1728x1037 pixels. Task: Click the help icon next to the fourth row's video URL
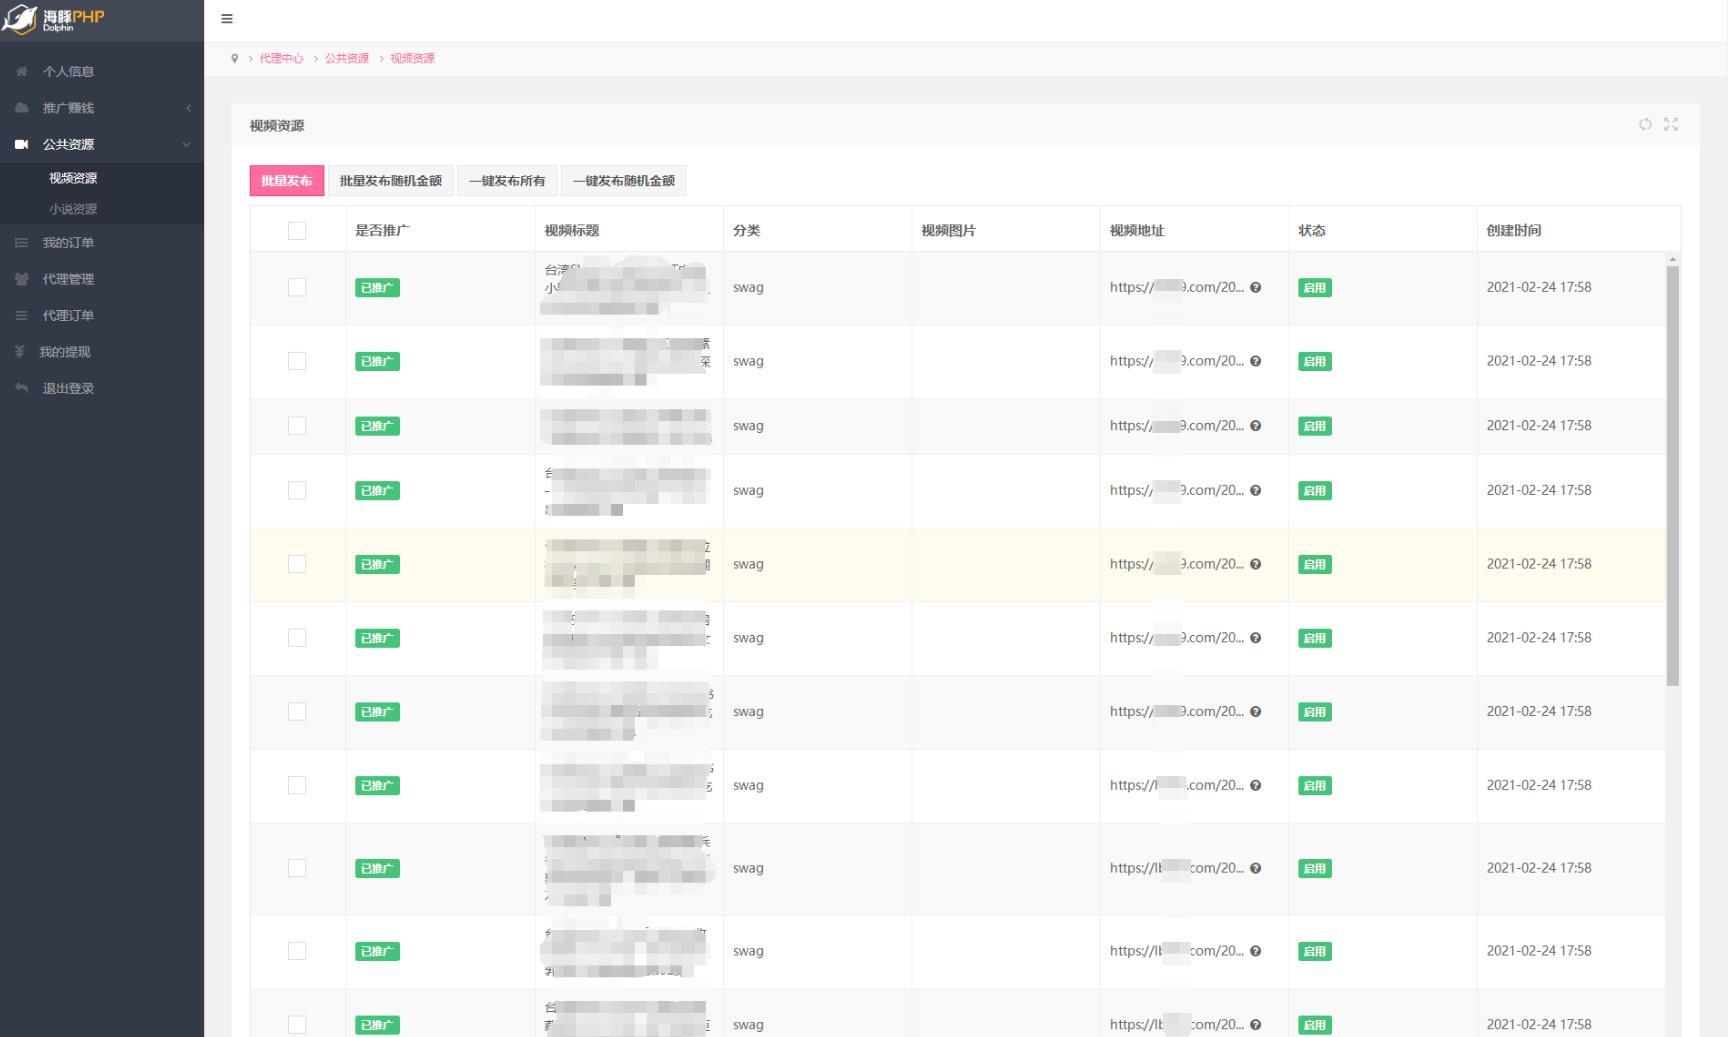(x=1256, y=490)
